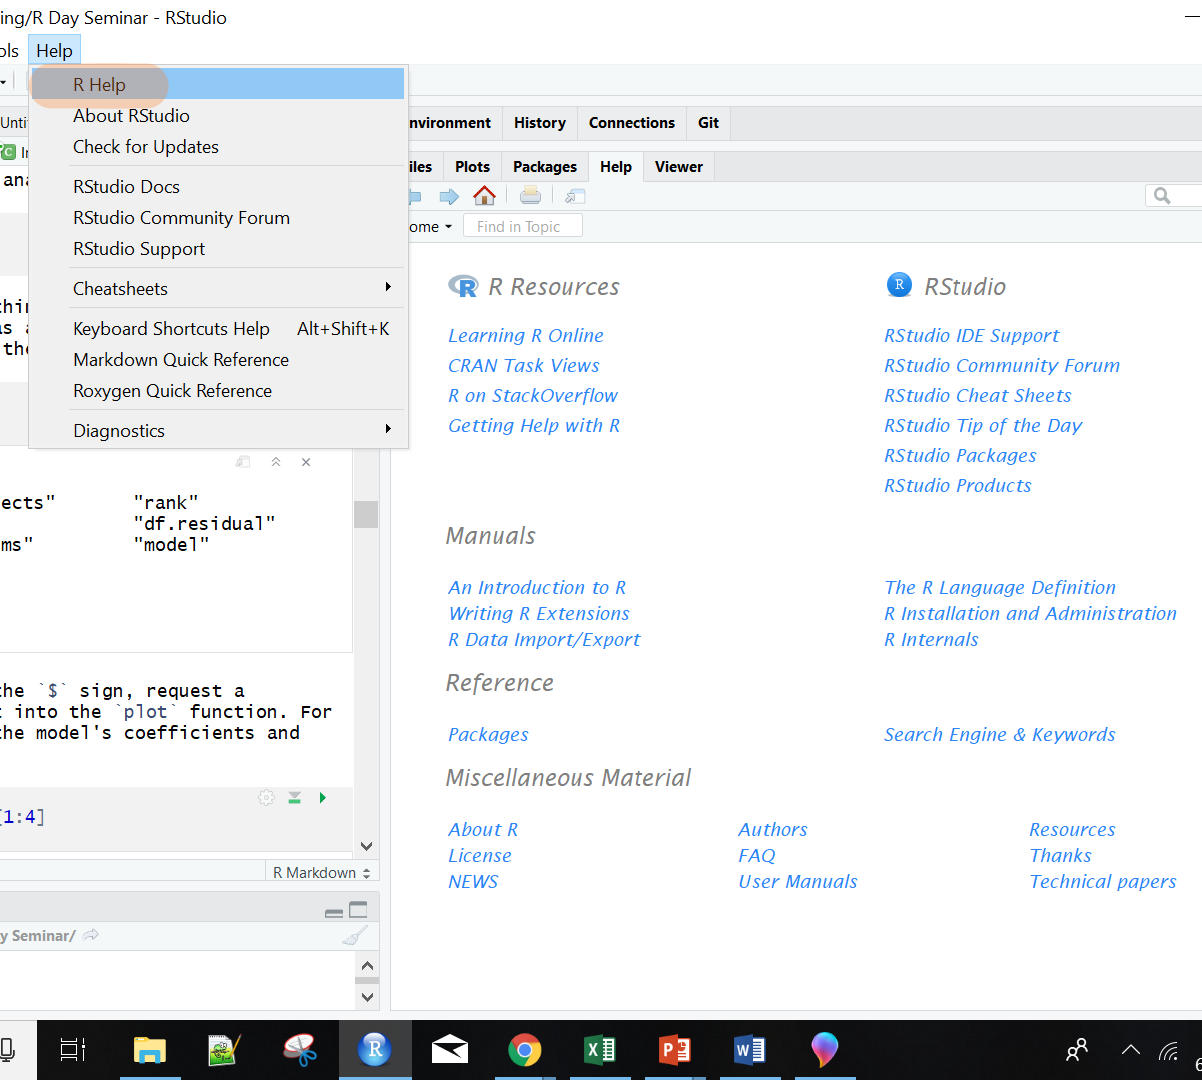This screenshot has width=1202, height=1080.
Task: Run the current code chunk
Action: coord(322,798)
